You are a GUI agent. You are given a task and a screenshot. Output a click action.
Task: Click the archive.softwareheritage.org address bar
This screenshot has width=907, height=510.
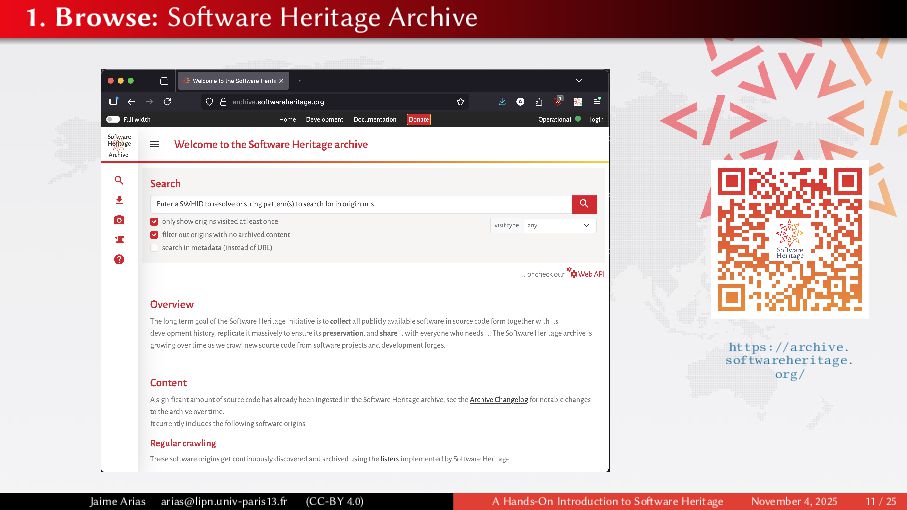335,102
